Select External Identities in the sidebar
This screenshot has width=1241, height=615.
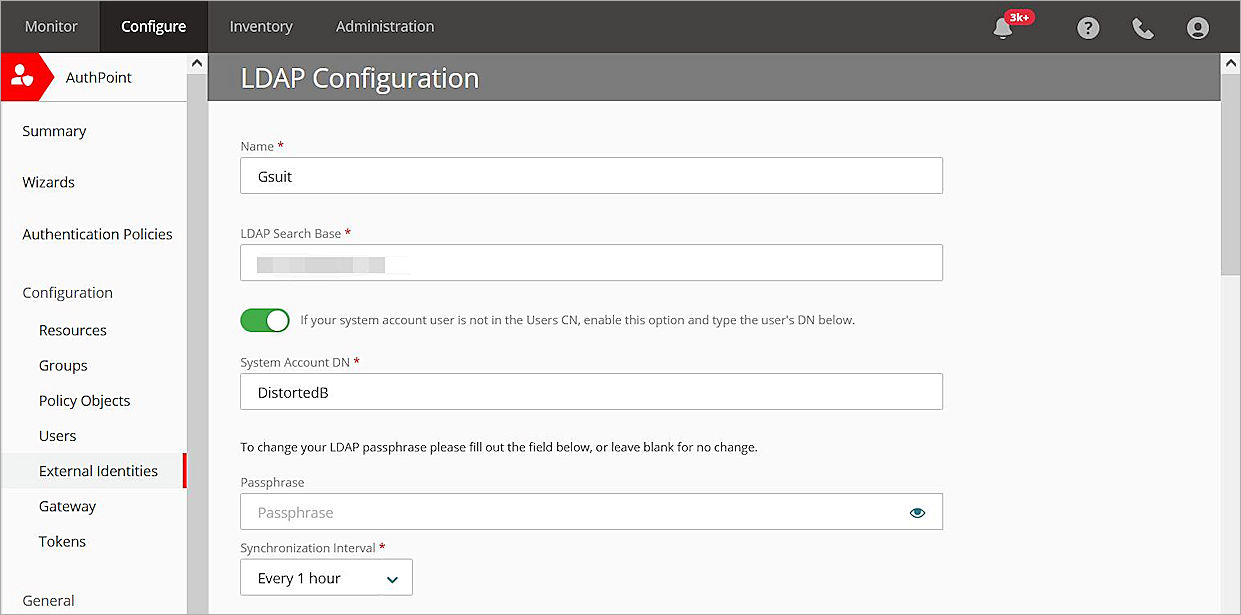(x=98, y=470)
